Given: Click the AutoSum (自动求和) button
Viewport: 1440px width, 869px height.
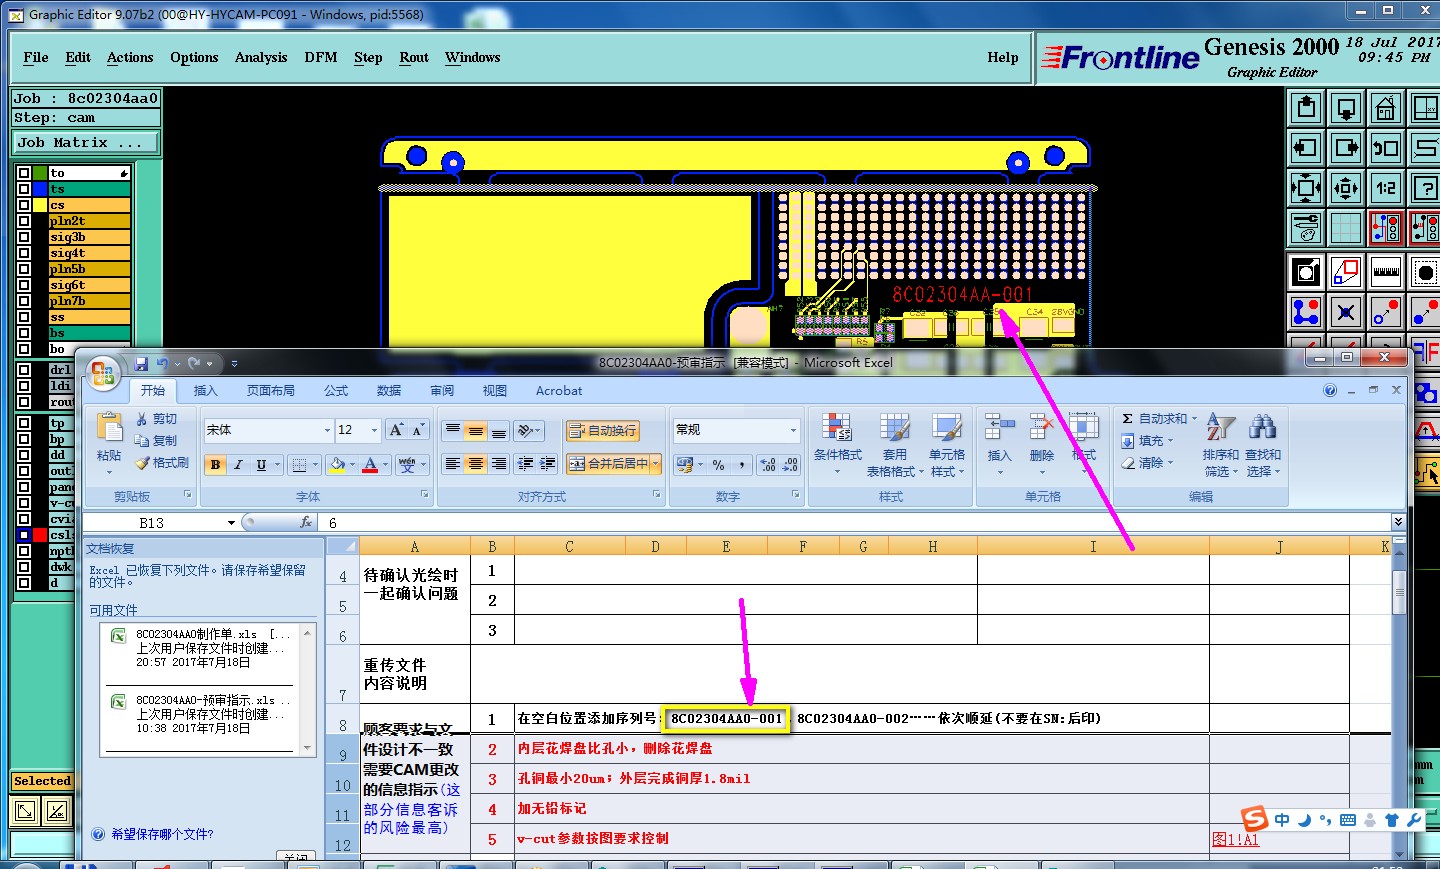Looking at the screenshot, I should click(1159, 418).
